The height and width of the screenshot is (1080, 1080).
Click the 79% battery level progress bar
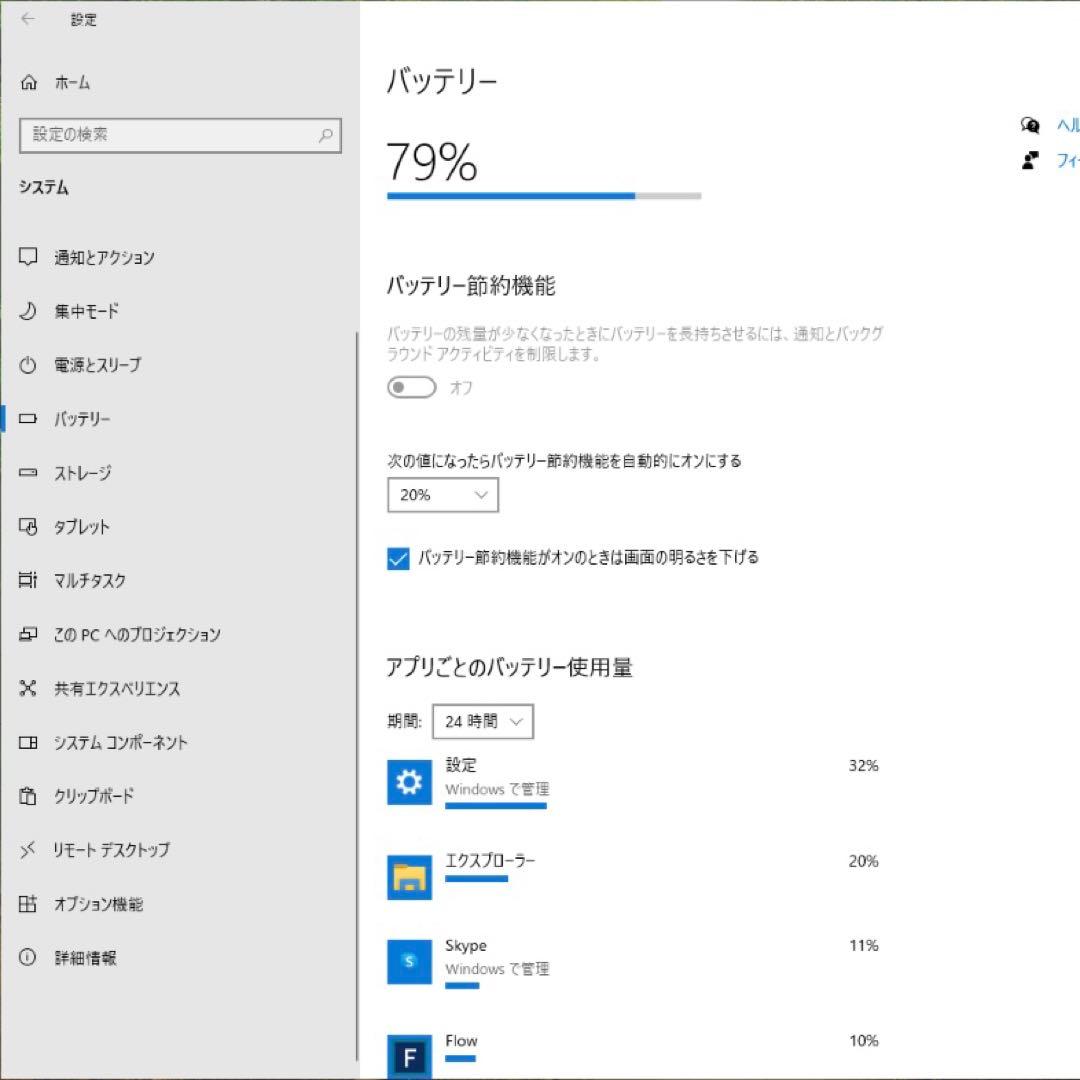pyautogui.click(x=545, y=196)
